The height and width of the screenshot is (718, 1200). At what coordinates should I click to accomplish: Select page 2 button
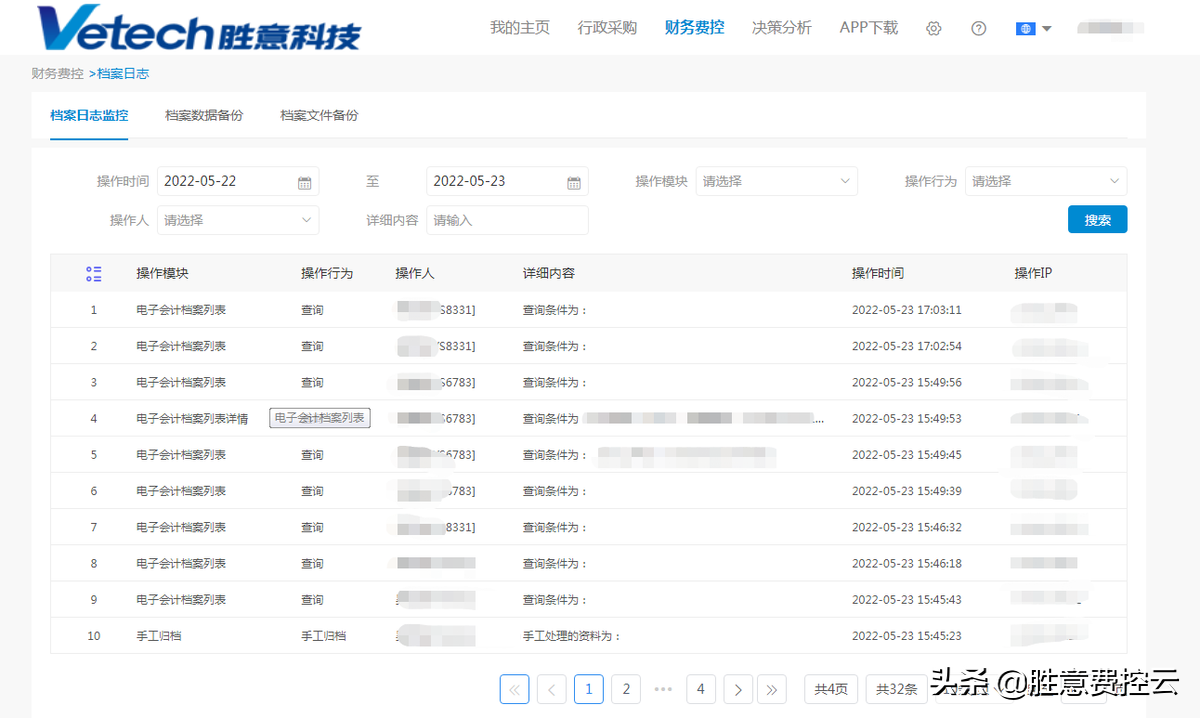point(626,689)
